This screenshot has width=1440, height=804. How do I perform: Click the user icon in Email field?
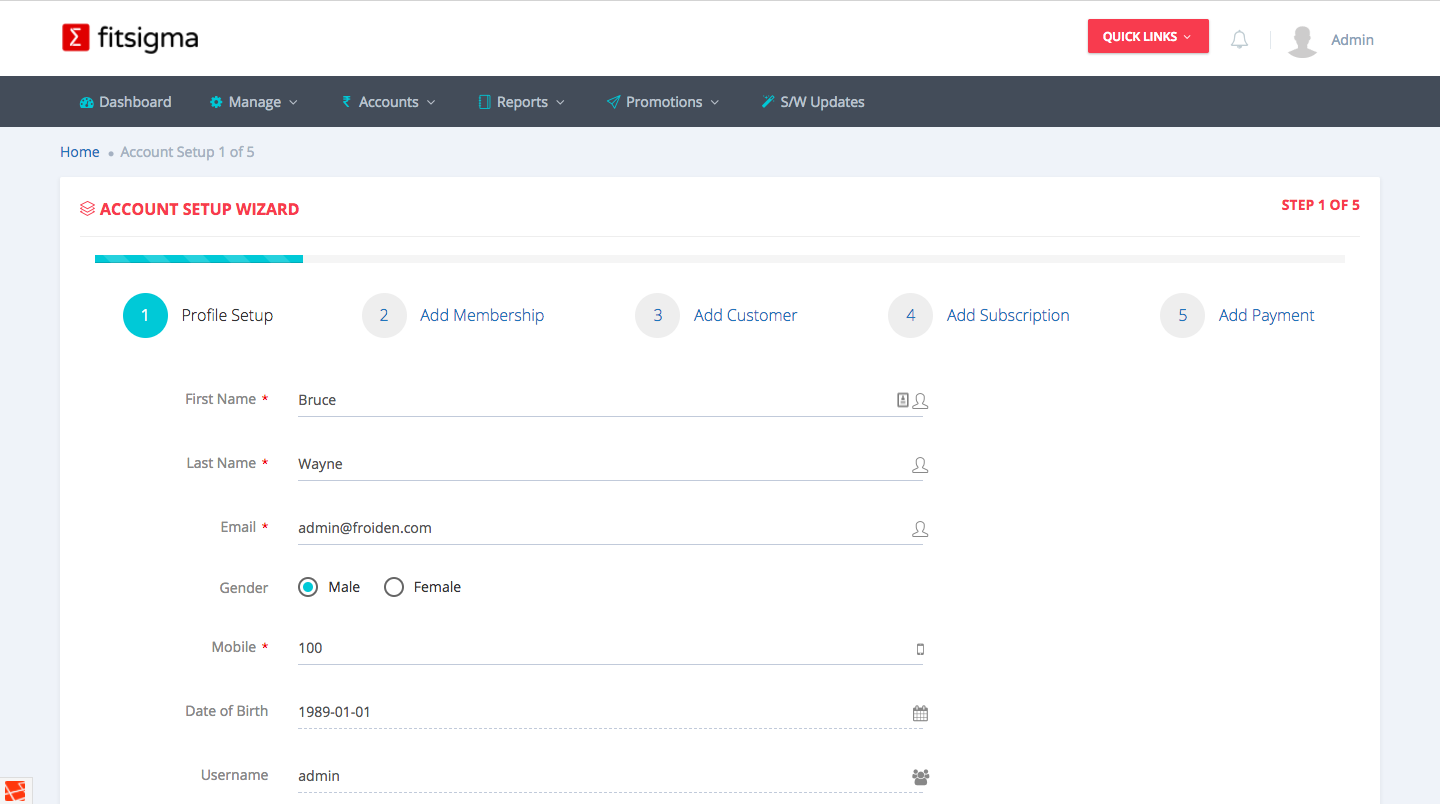click(x=920, y=529)
